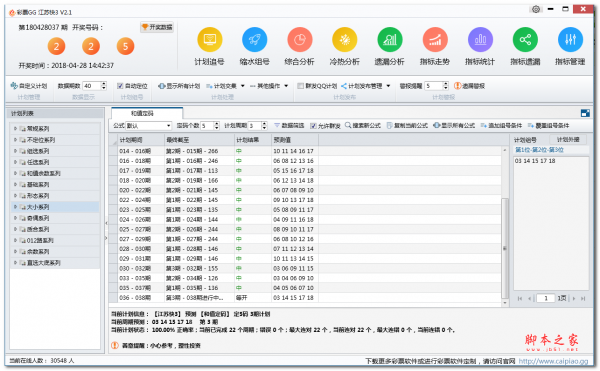Click the 复制当前公式 copy icon

pyautogui.click(x=390, y=125)
